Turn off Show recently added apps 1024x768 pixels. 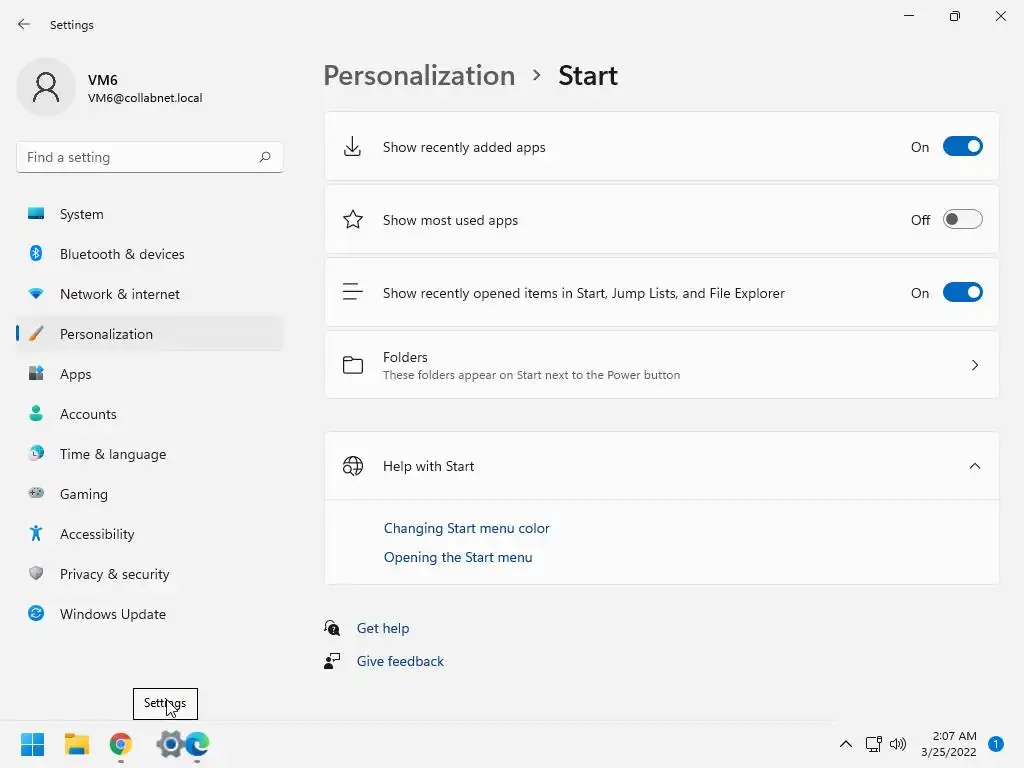tap(962, 147)
